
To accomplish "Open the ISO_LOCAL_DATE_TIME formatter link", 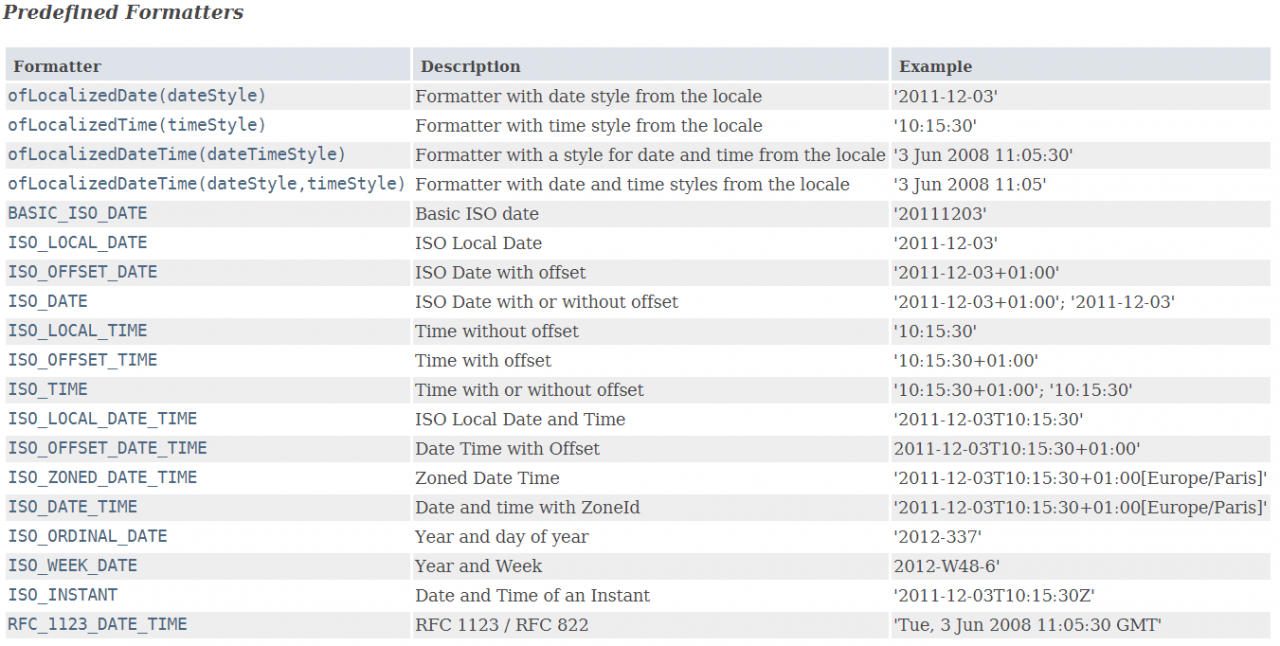I will tap(102, 419).
